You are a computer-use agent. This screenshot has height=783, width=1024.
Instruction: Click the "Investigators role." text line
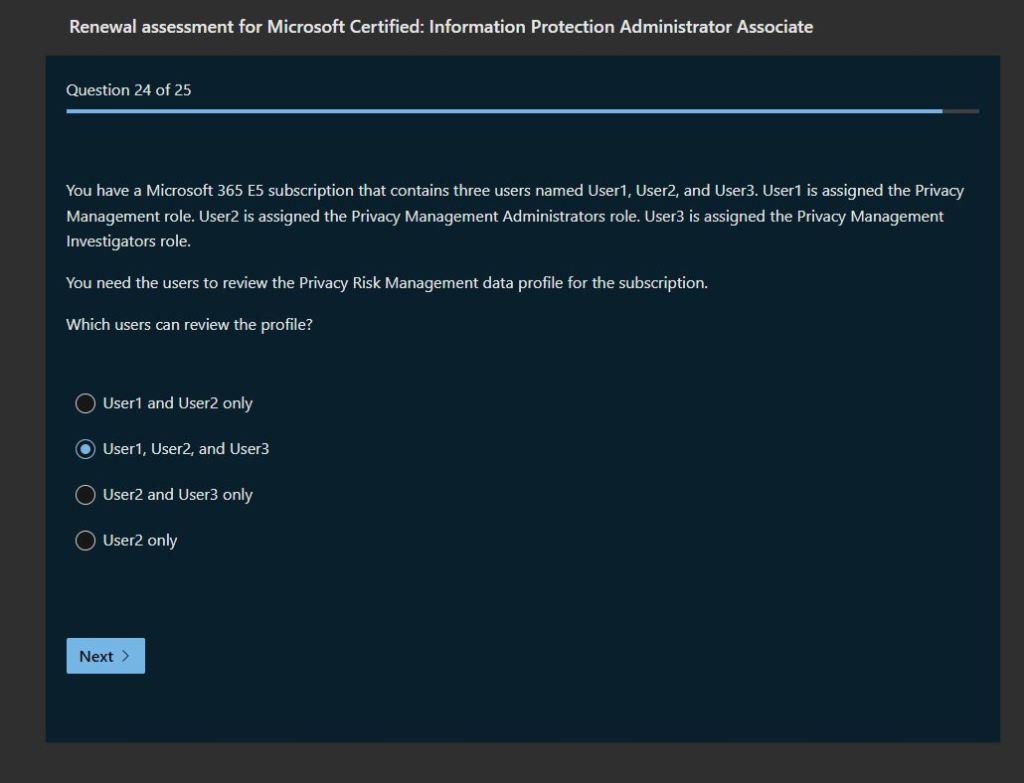(128, 242)
